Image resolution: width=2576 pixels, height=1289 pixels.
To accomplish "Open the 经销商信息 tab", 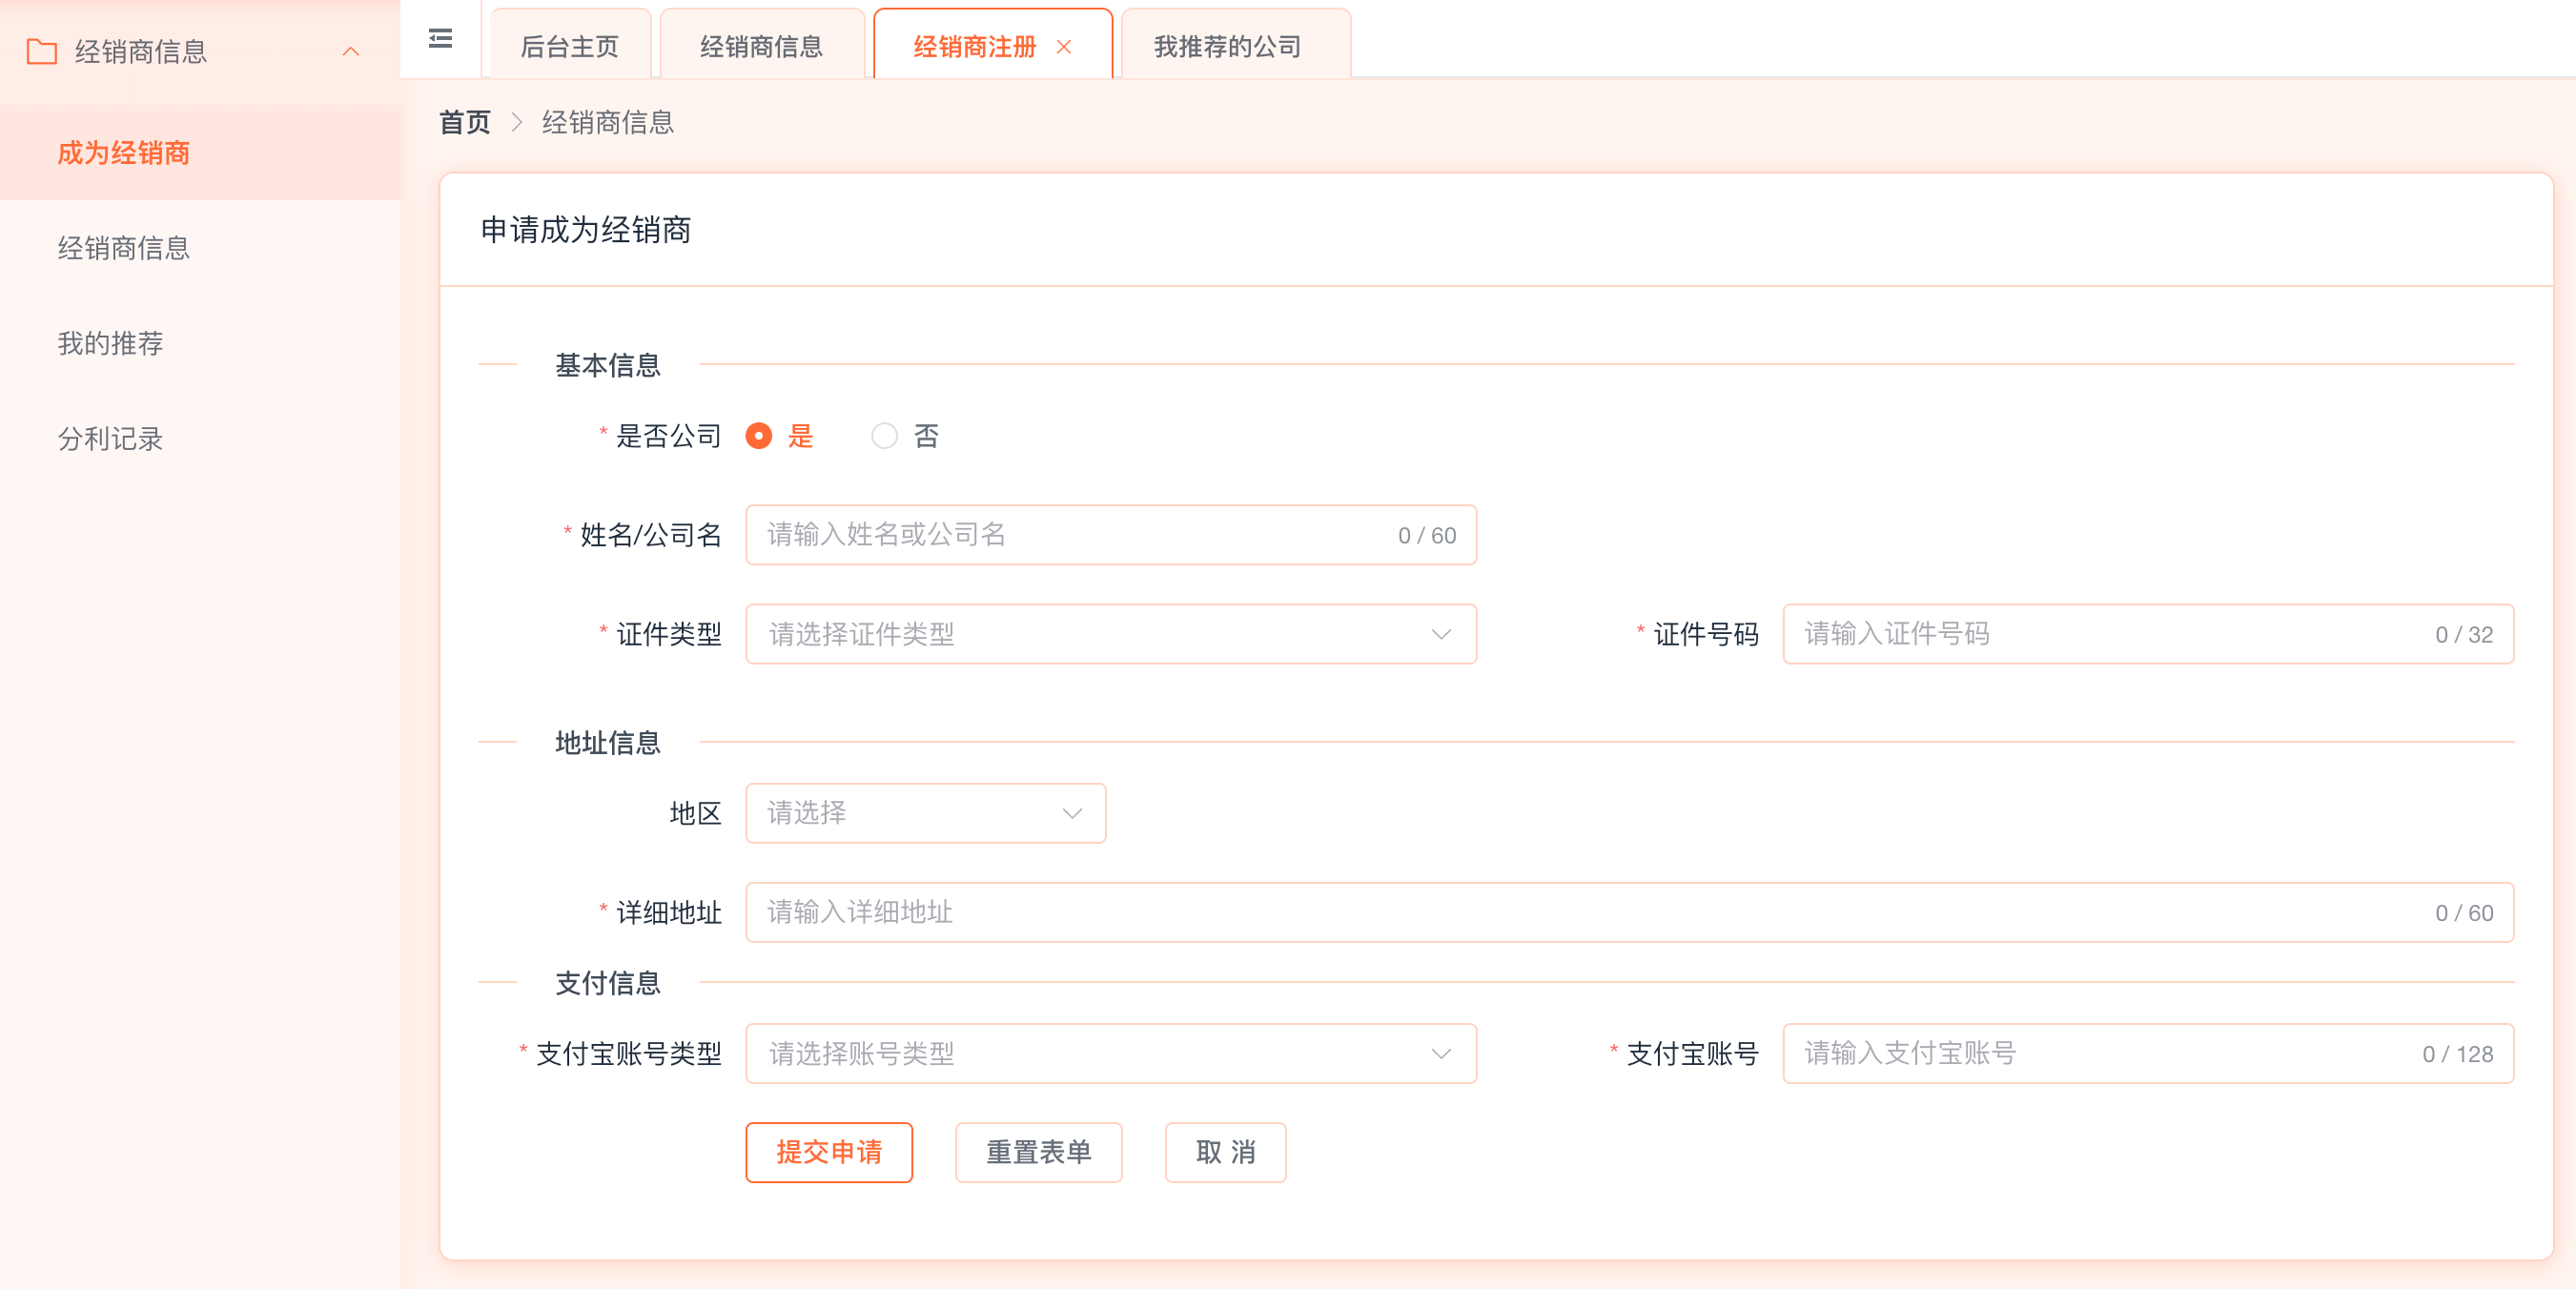I will point(761,47).
